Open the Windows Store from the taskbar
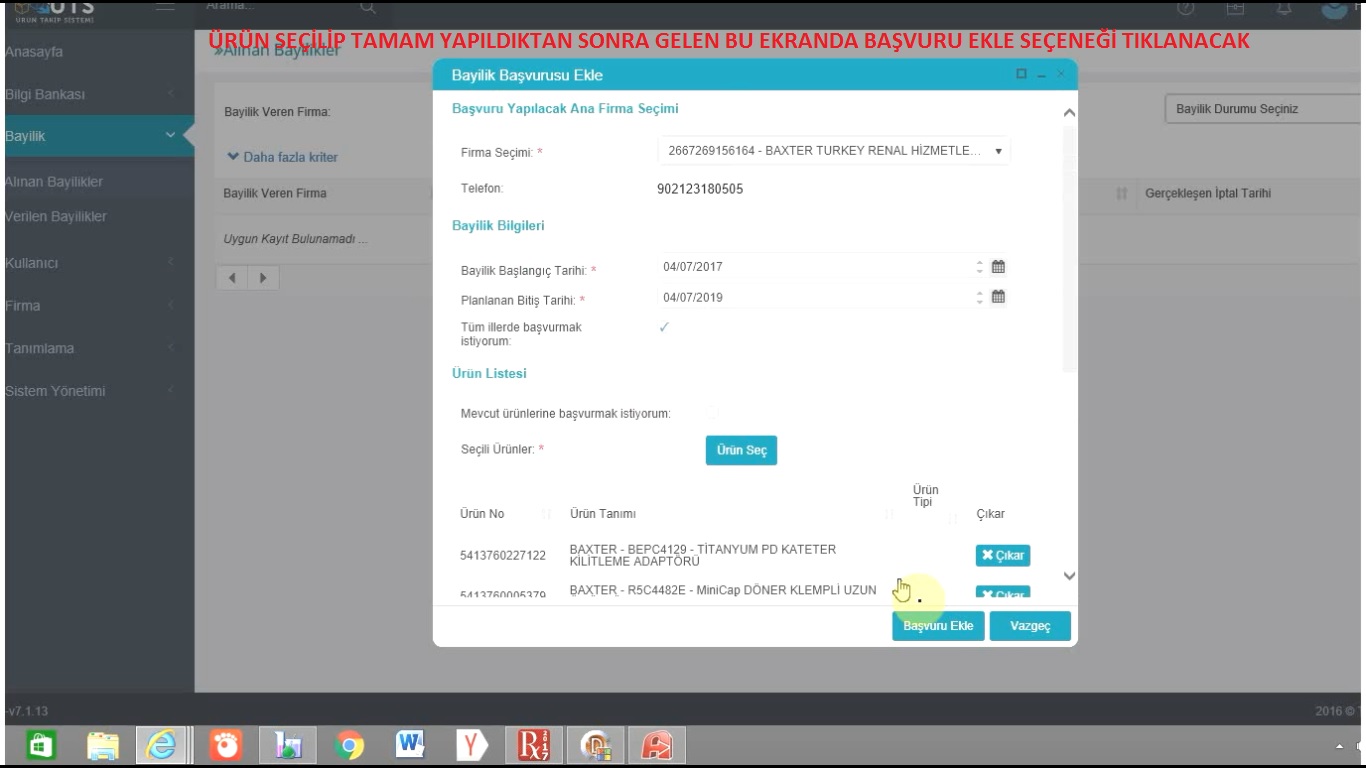The image size is (1366, 768). (39, 745)
